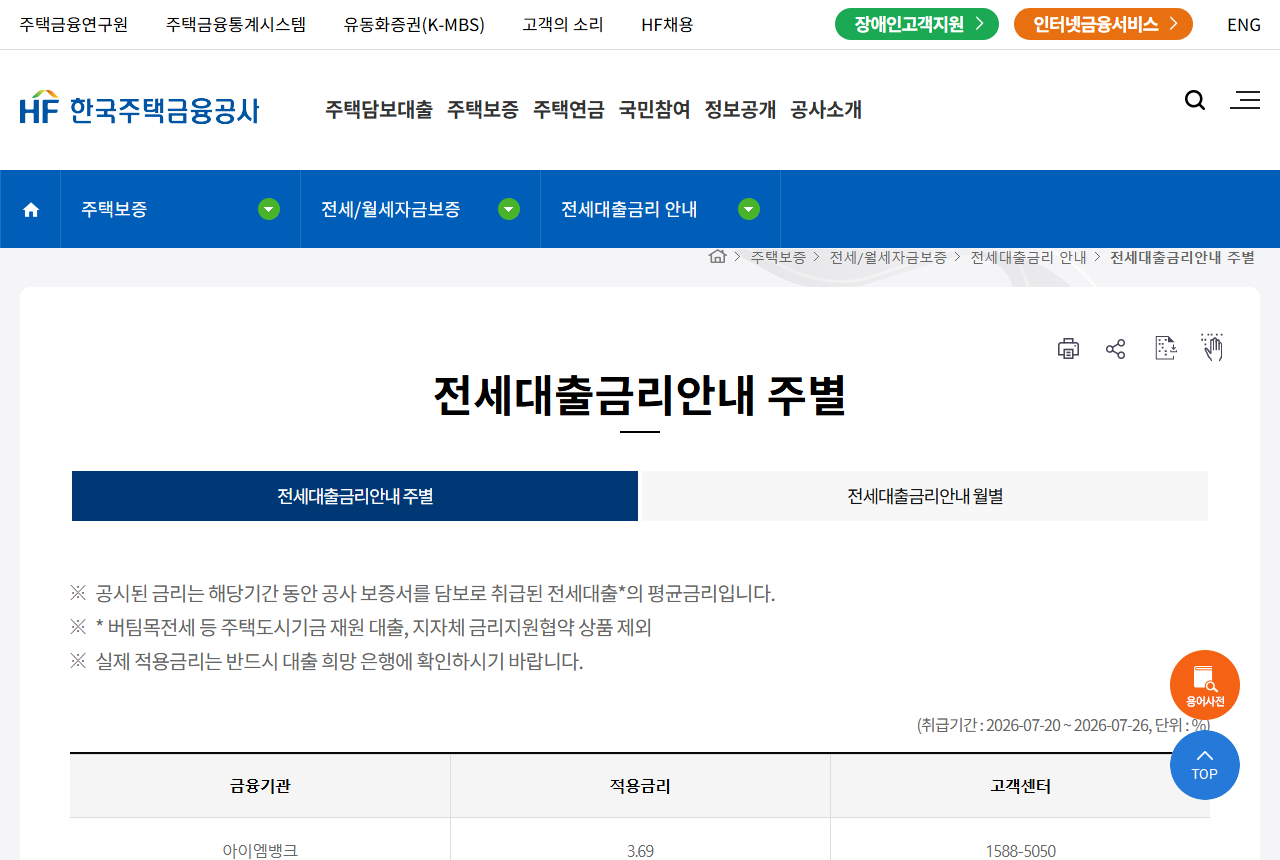Print the page with the printer icon

point(1068,348)
